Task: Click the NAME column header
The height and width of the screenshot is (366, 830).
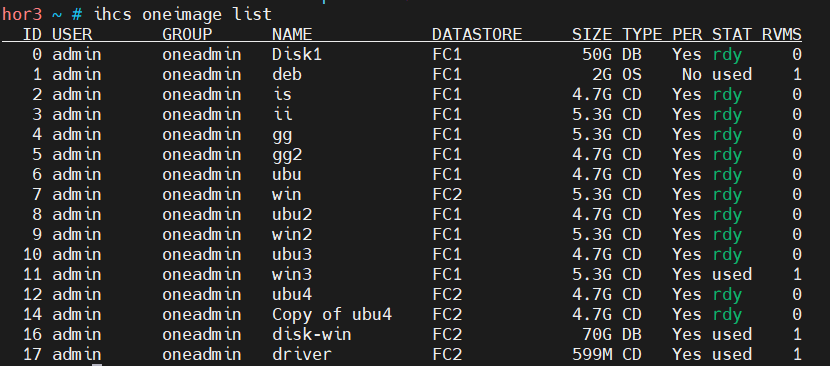Action: pos(292,34)
